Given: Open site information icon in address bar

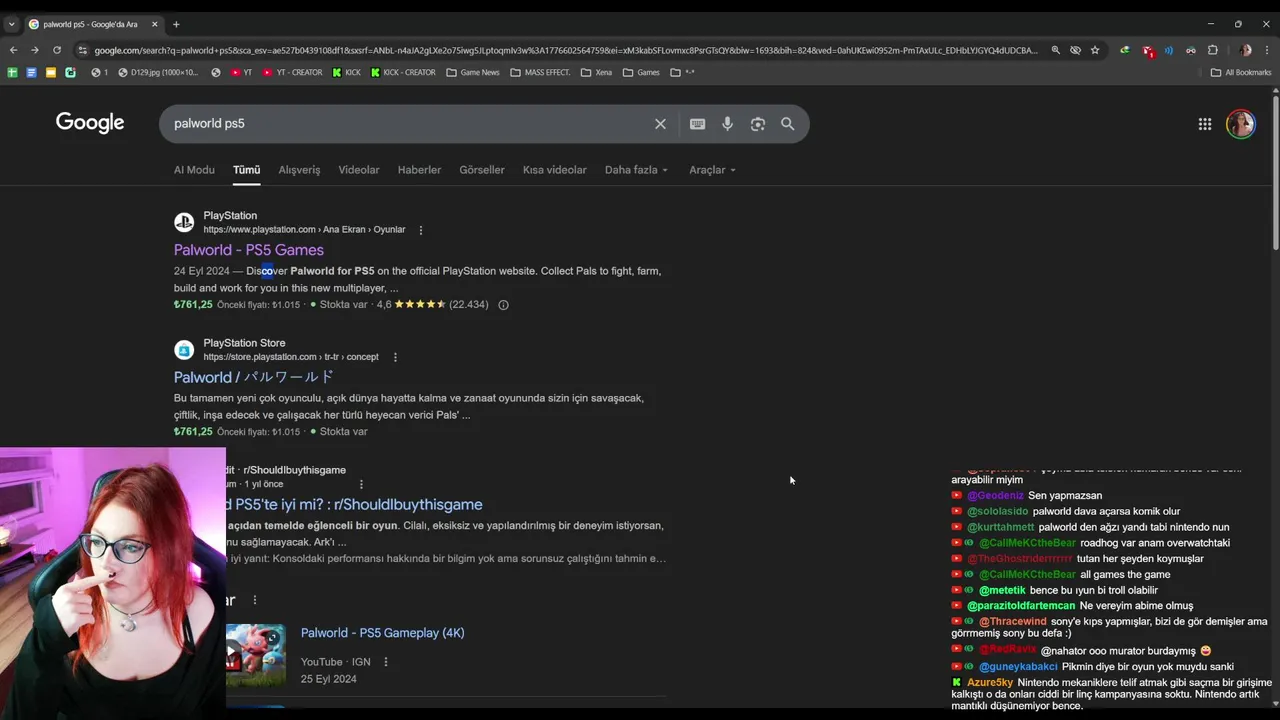Looking at the screenshot, I should click(83, 50).
